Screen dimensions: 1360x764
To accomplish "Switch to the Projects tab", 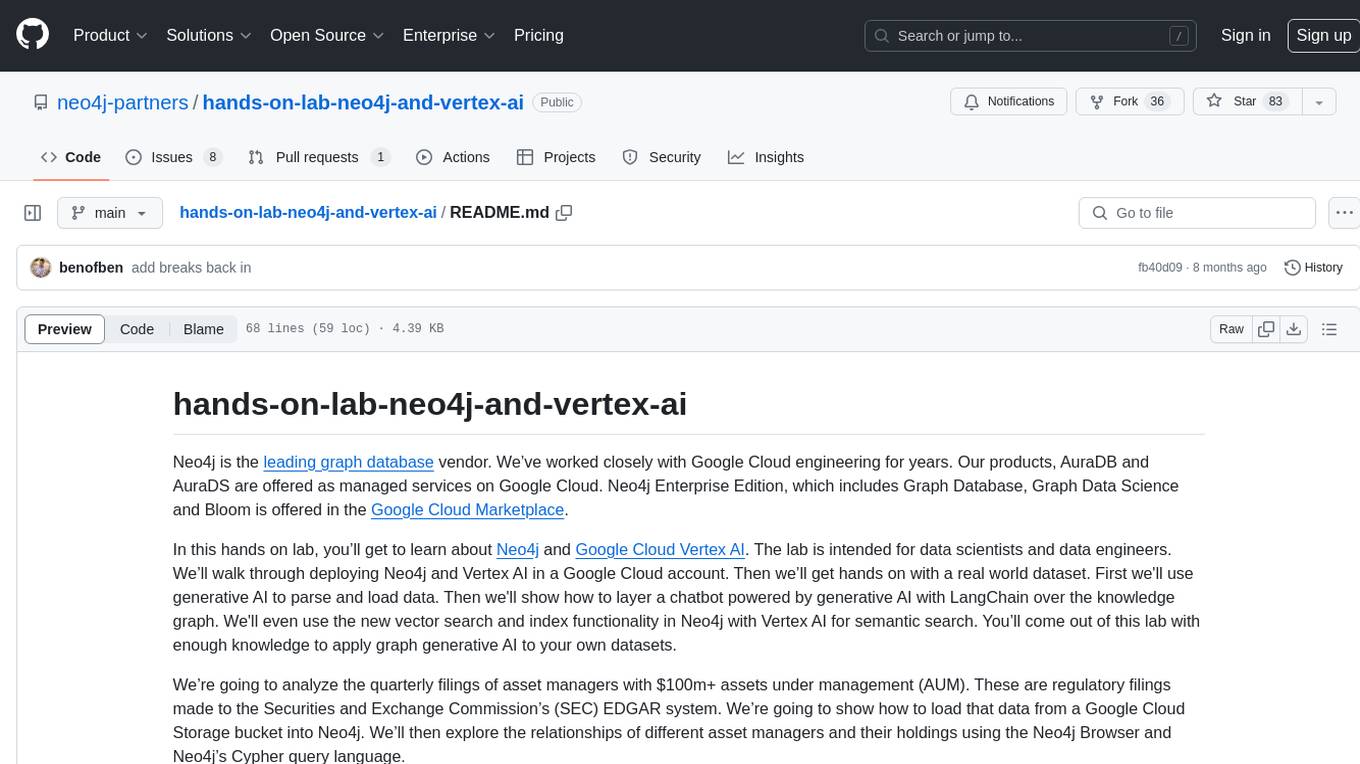I will 556,157.
